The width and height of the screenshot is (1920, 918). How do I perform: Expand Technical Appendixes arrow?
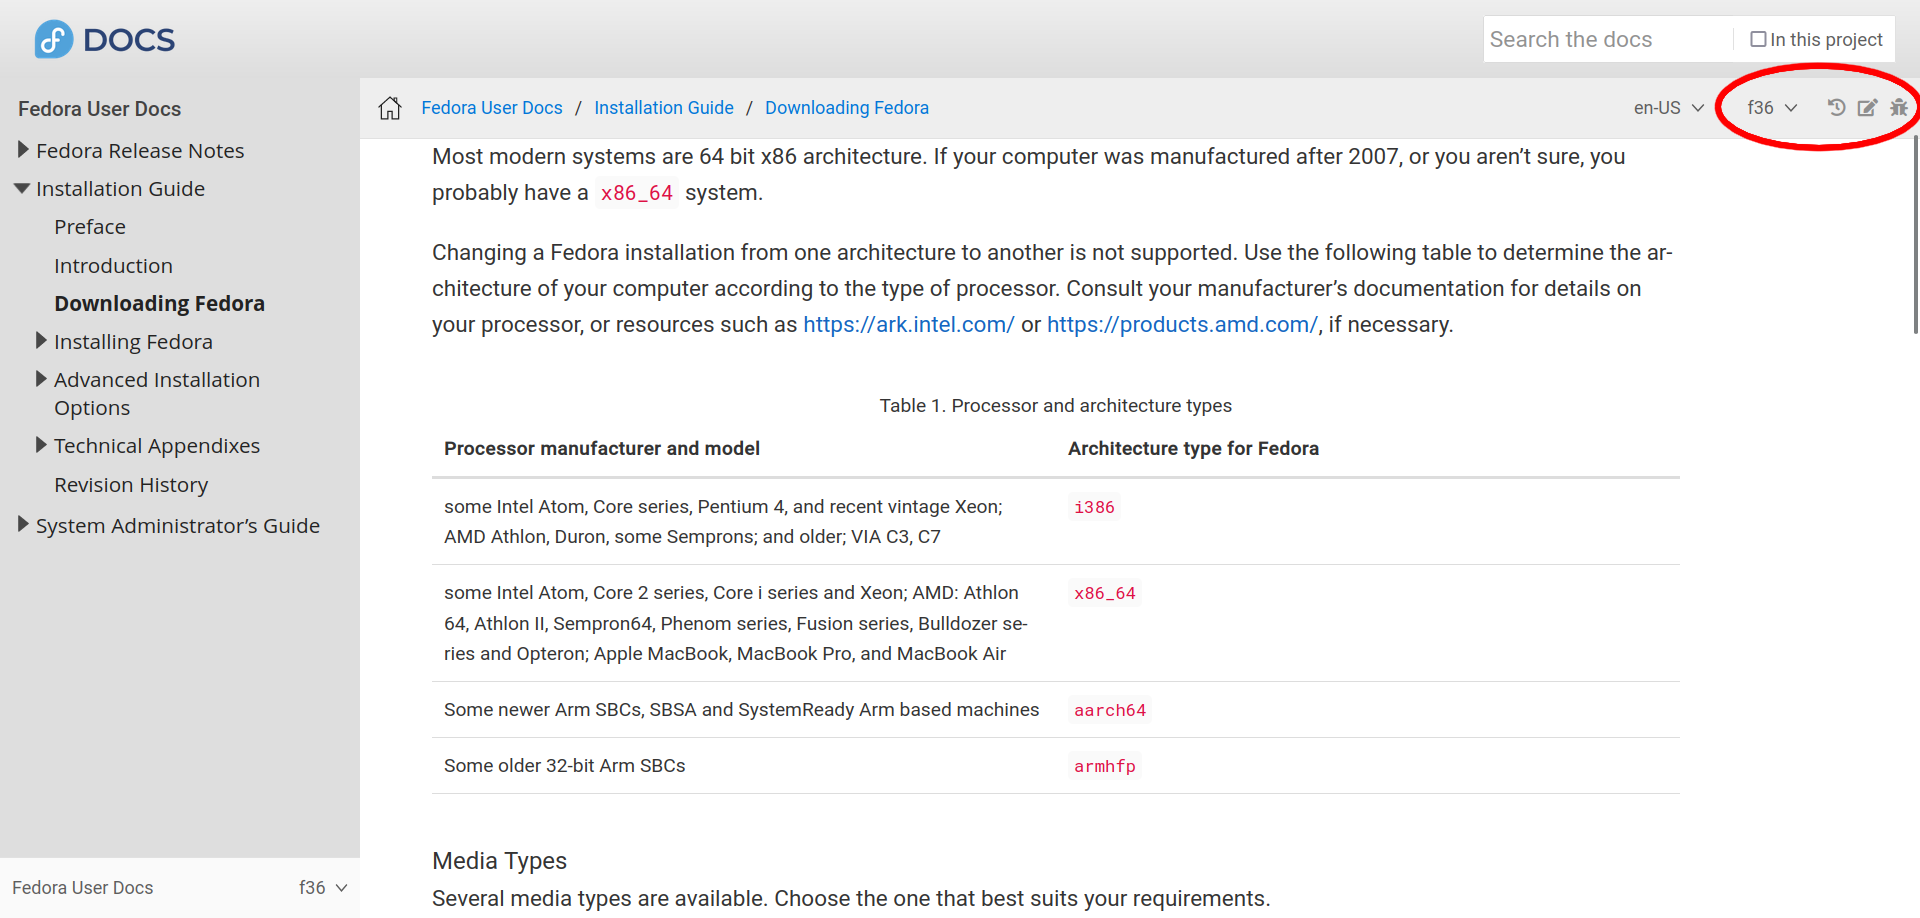click(x=41, y=445)
